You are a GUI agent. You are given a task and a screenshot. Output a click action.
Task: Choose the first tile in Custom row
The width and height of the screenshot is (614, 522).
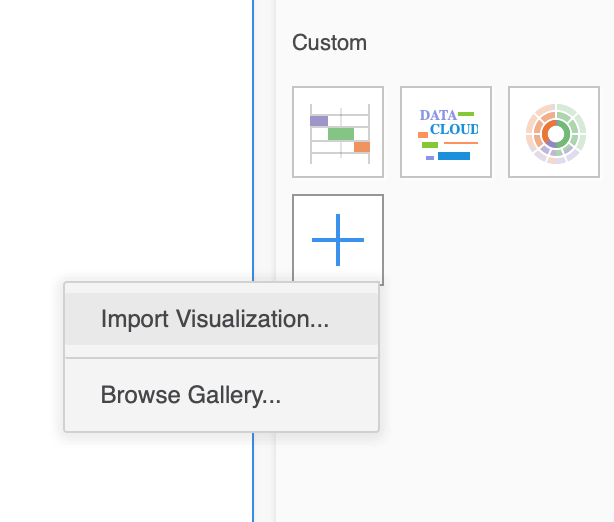338,132
